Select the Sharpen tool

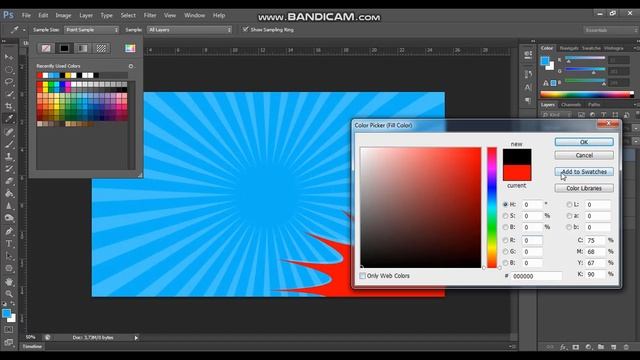tap(9, 206)
